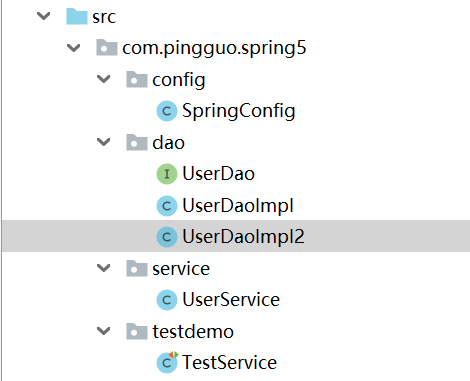Image resolution: width=470 pixels, height=381 pixels.
Task: Select the TestService file name
Action: 230,362
